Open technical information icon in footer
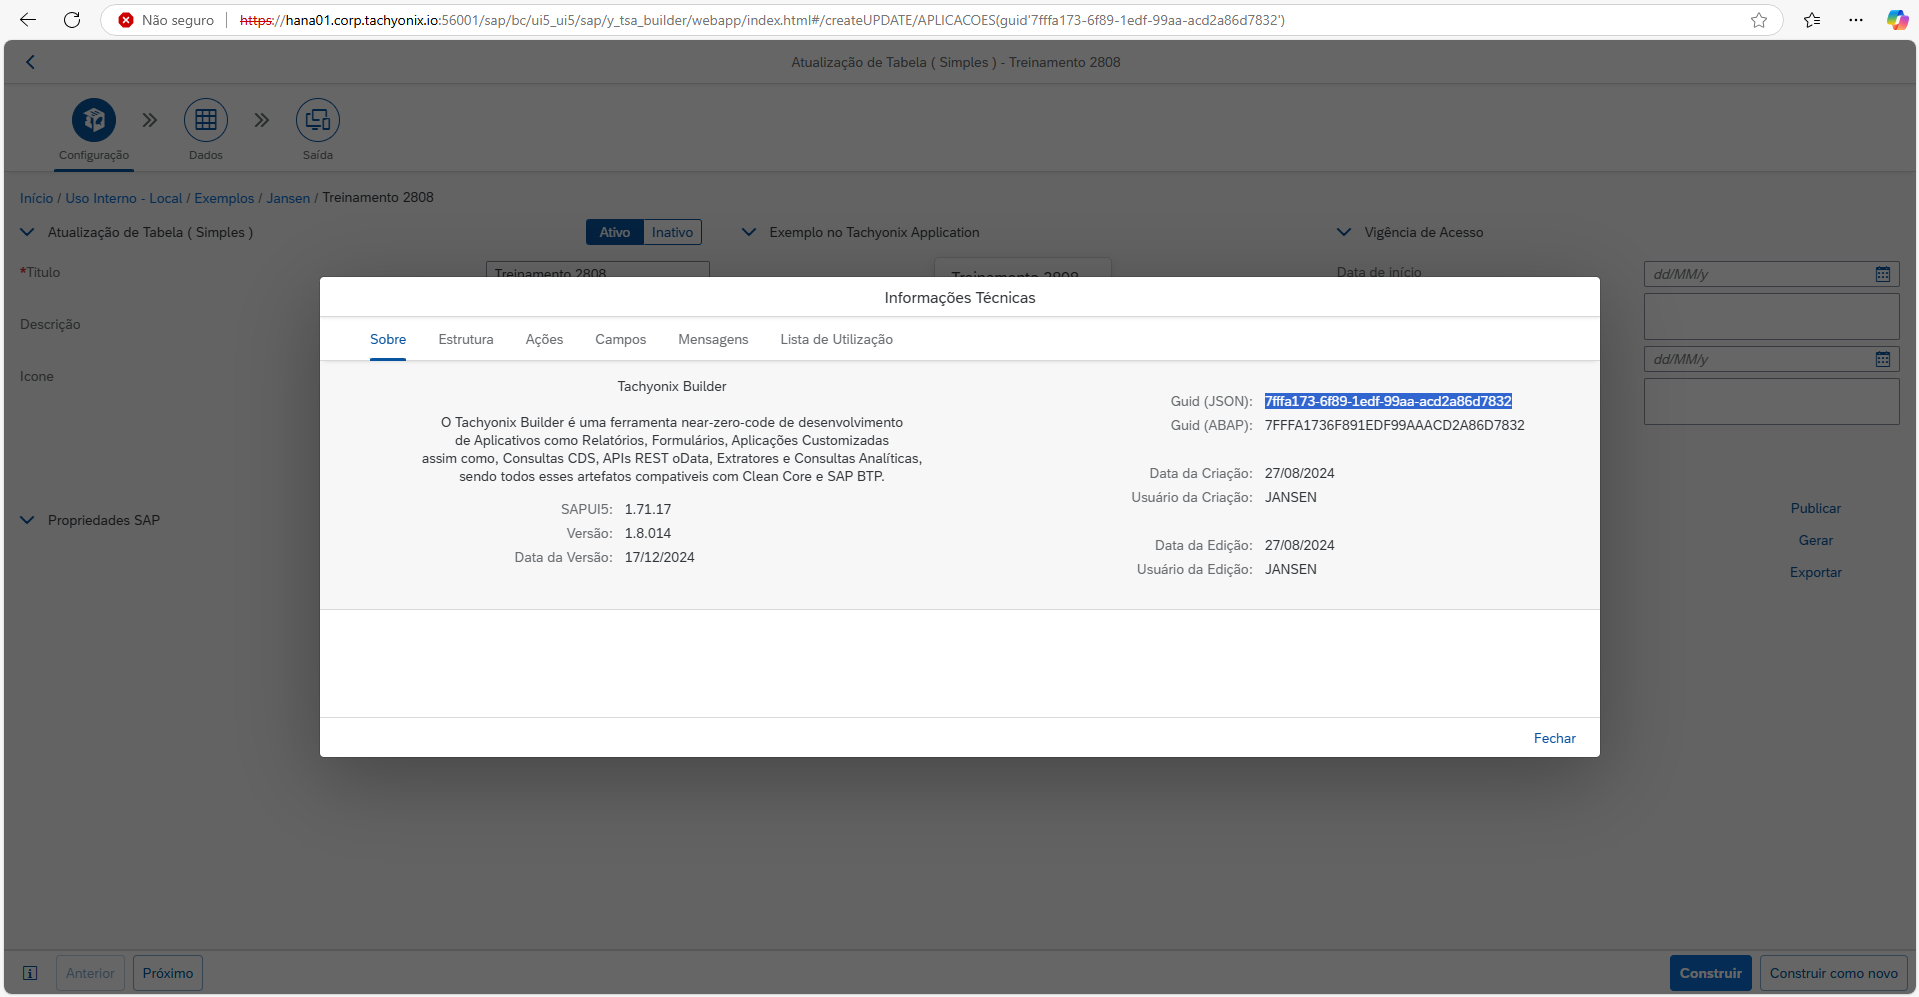The height and width of the screenshot is (997, 1919). [30, 973]
